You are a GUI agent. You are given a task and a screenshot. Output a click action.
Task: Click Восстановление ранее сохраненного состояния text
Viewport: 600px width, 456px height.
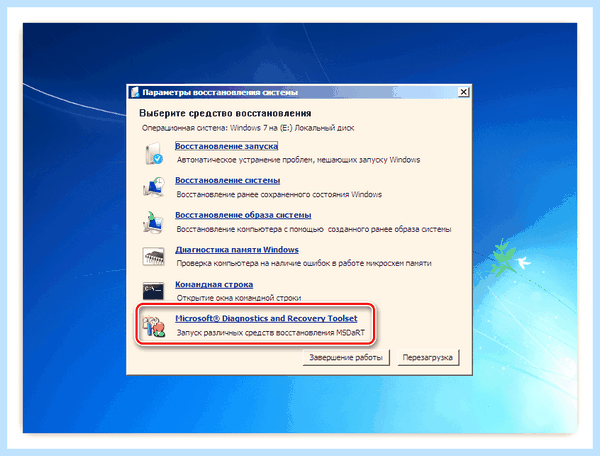click(279, 194)
